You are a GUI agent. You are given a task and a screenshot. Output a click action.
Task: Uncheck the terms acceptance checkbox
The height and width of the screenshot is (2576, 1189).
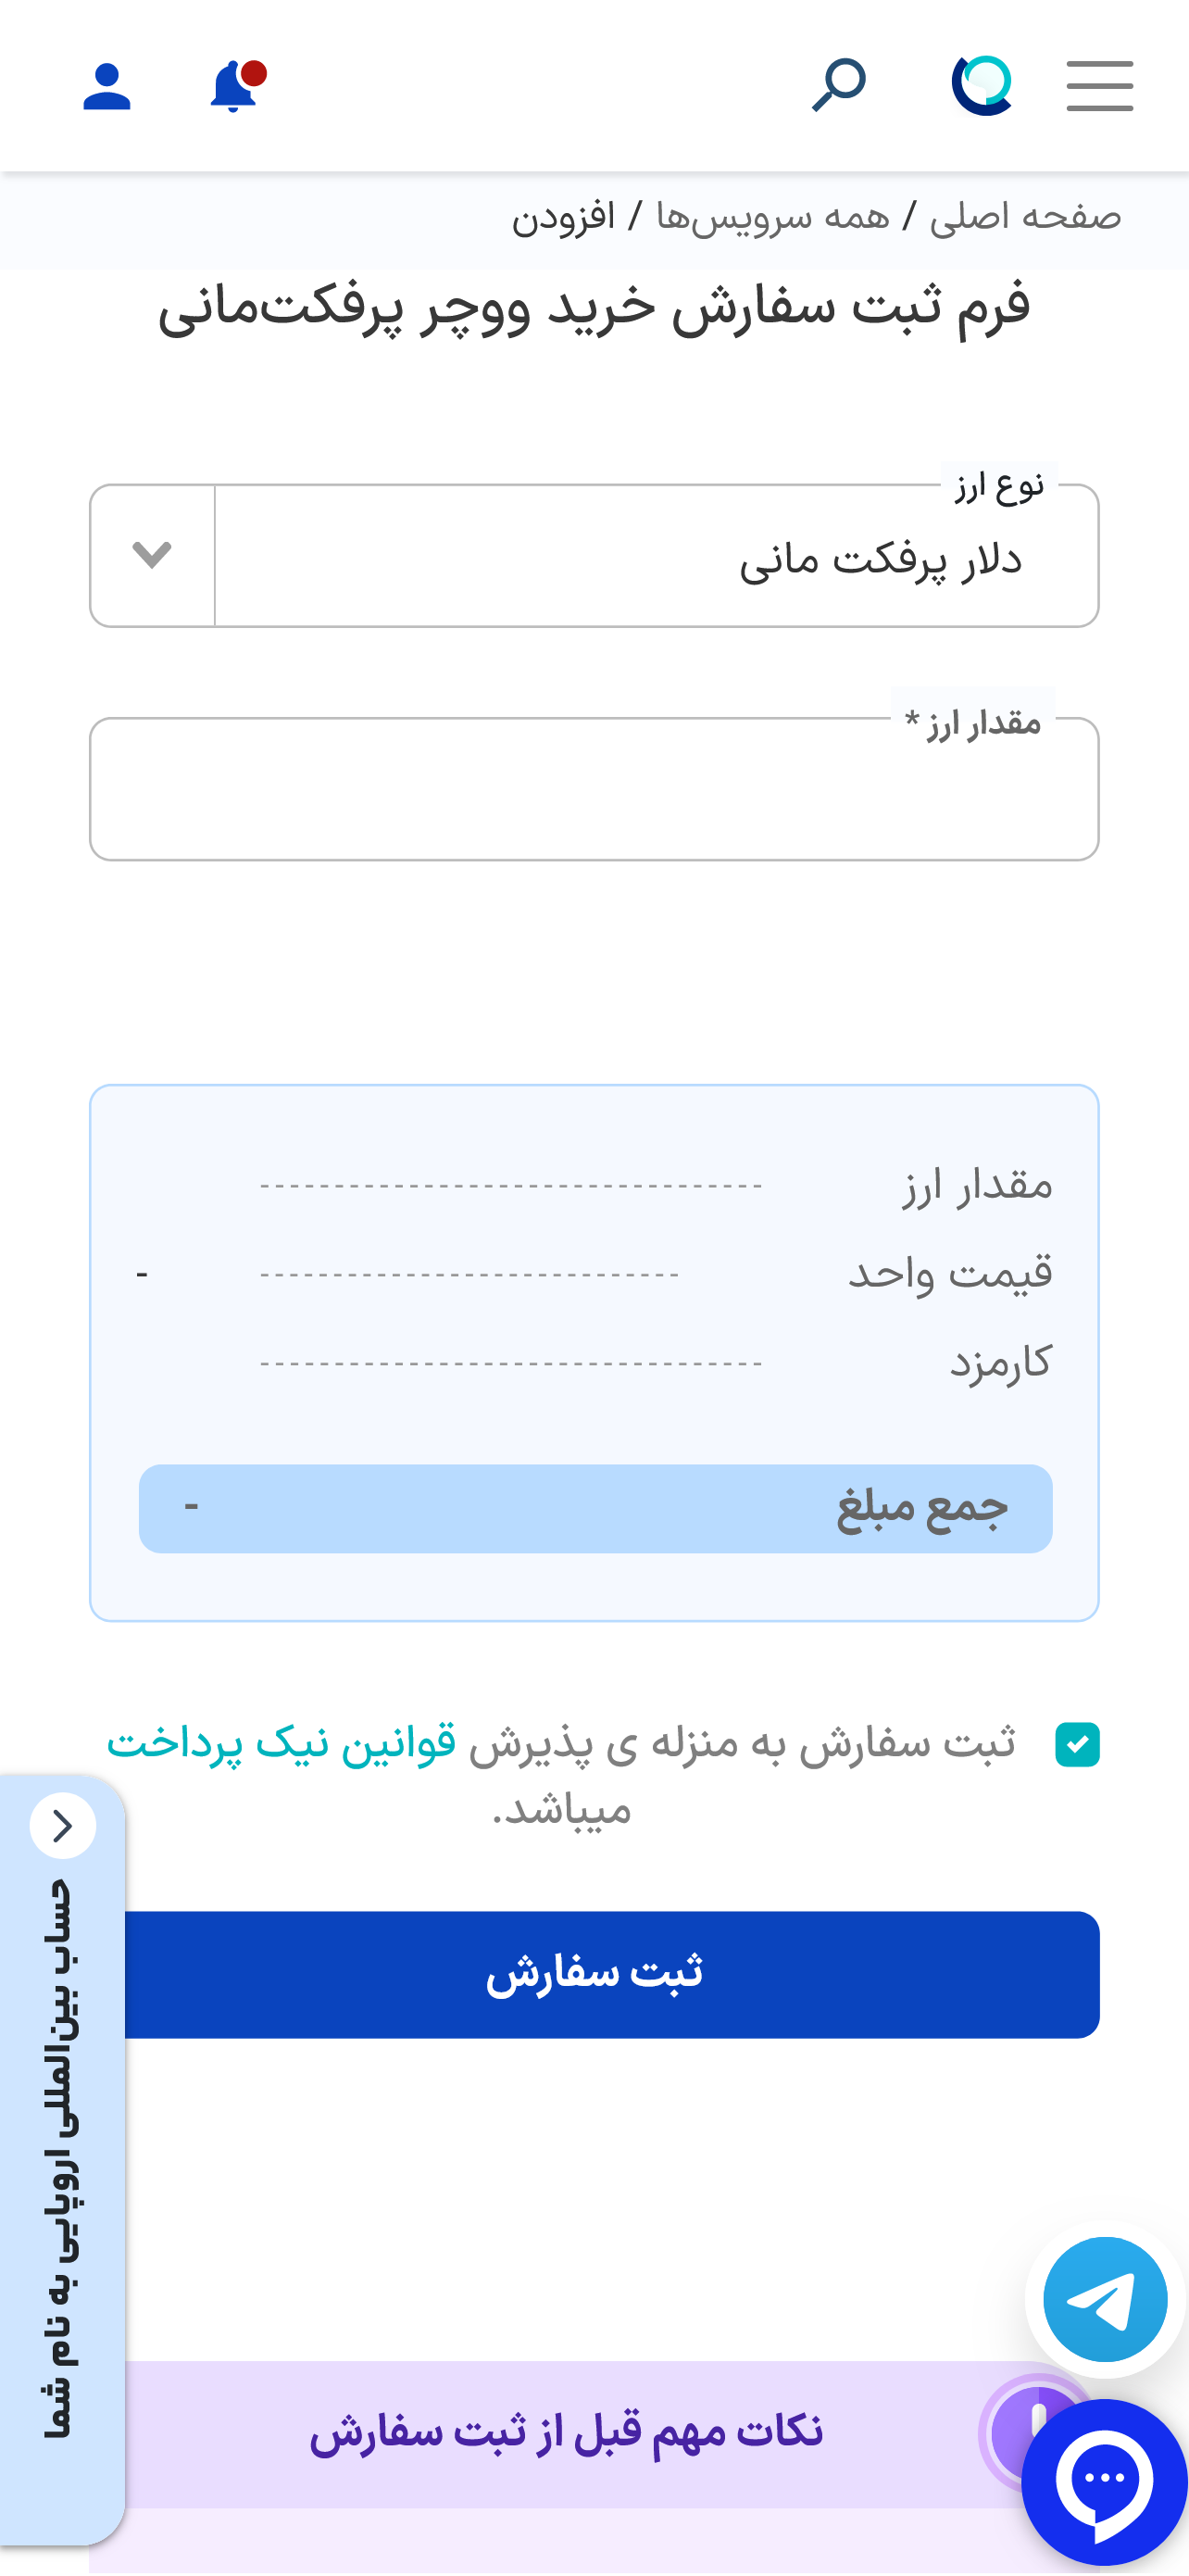[1077, 1745]
